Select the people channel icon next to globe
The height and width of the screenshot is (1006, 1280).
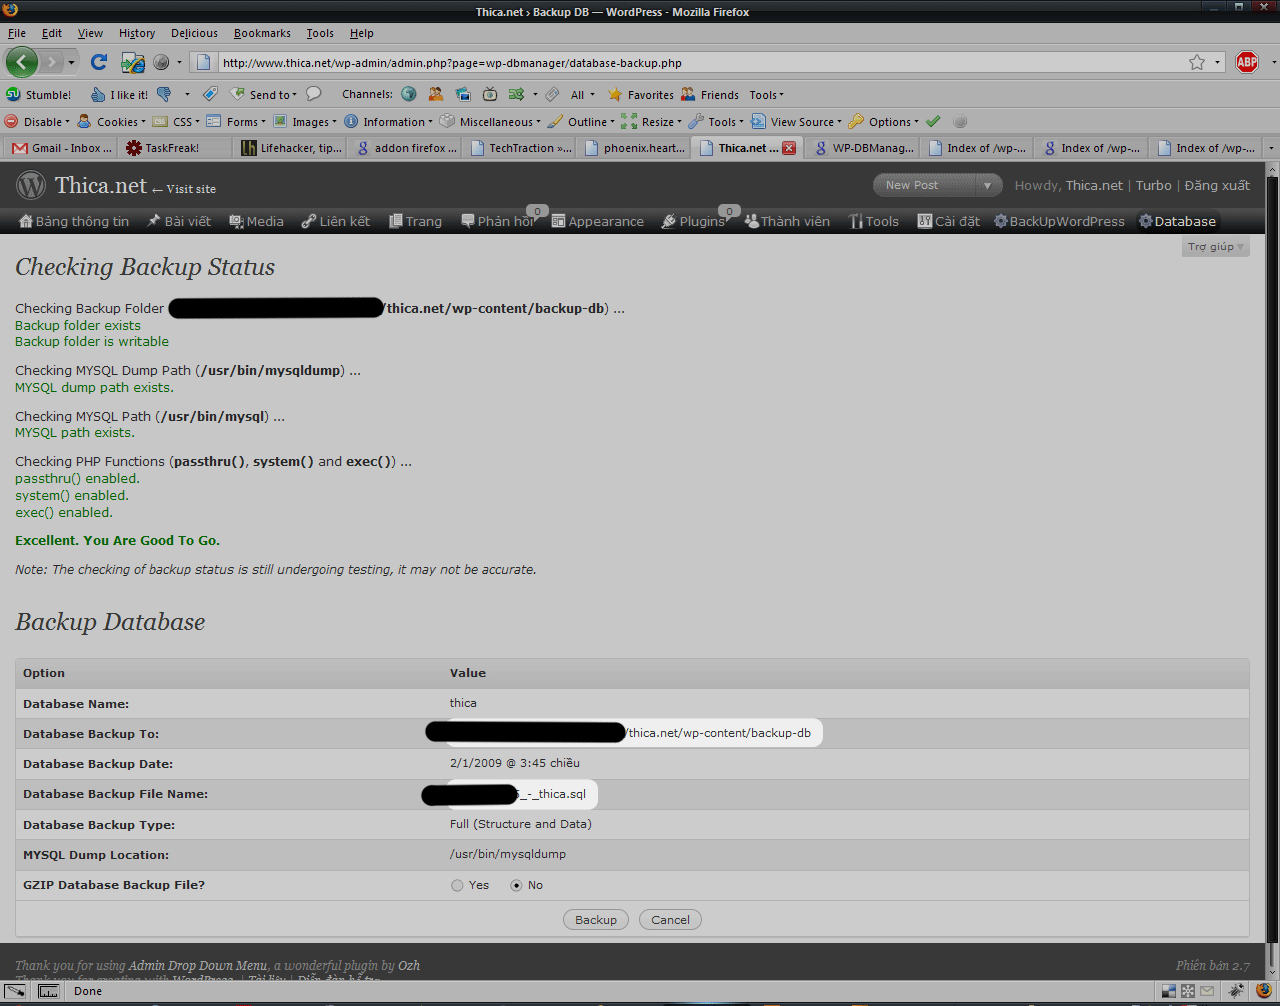(436, 94)
